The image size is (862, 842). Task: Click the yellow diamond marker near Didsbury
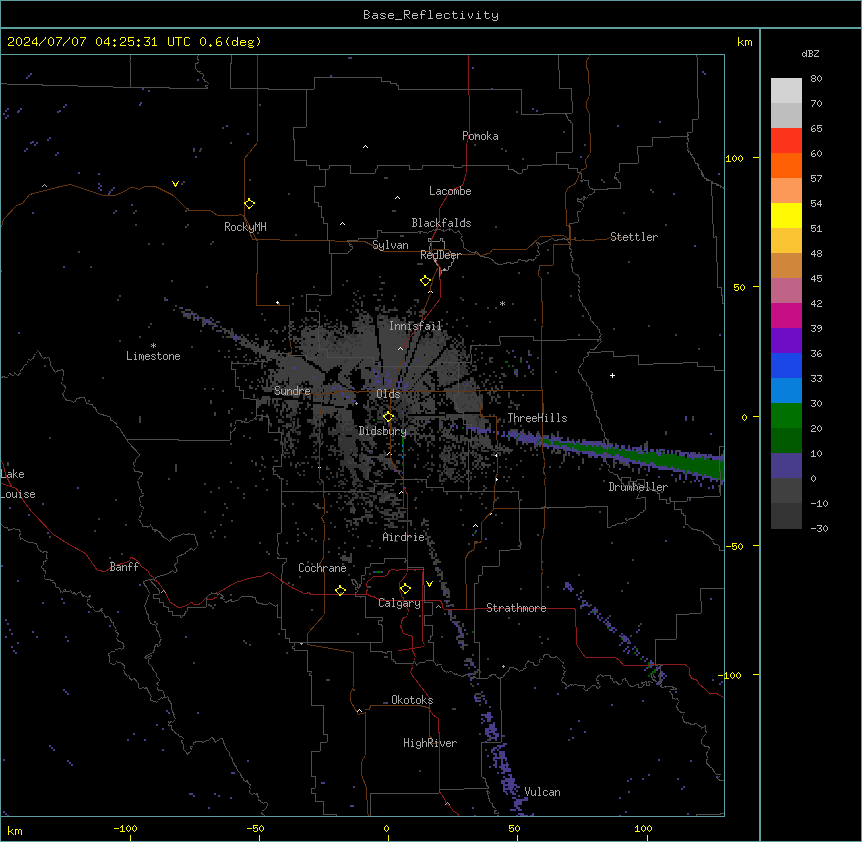pos(389,417)
